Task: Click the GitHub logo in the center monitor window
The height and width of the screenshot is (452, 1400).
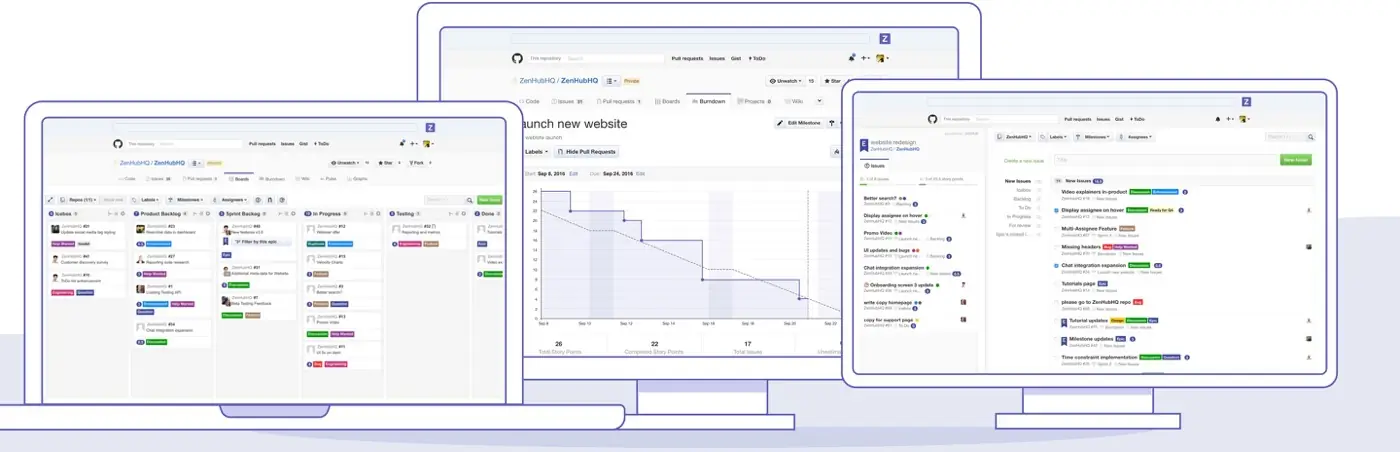Action: [517, 59]
